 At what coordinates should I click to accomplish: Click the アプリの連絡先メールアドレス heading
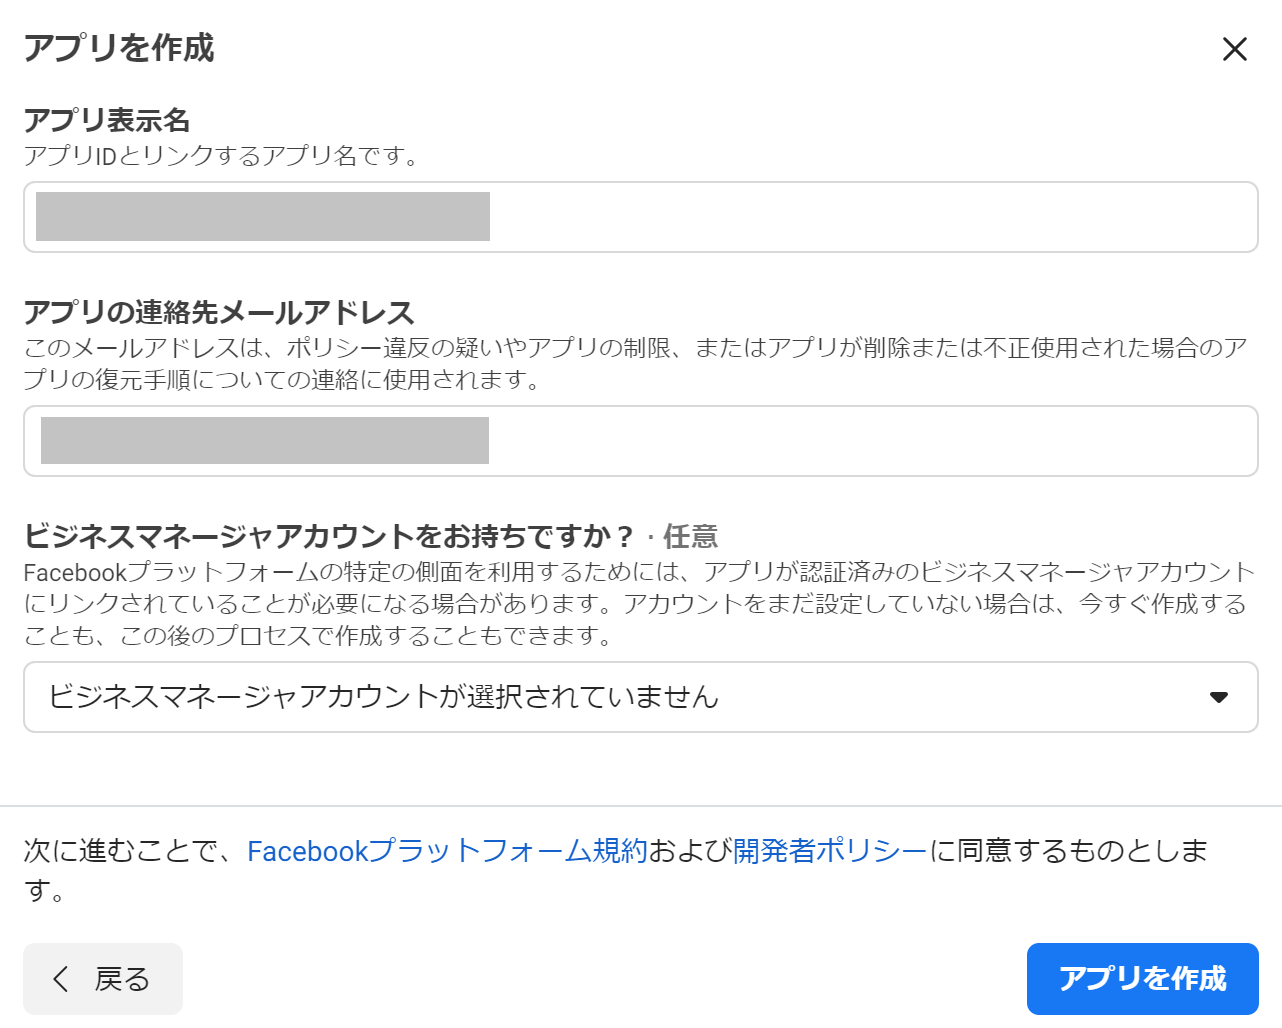[219, 312]
